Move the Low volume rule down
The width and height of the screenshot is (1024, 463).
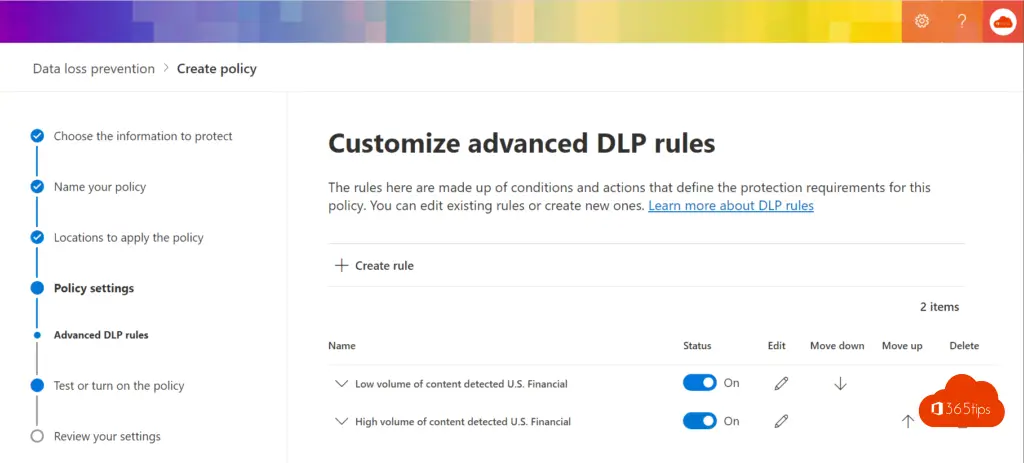840,383
